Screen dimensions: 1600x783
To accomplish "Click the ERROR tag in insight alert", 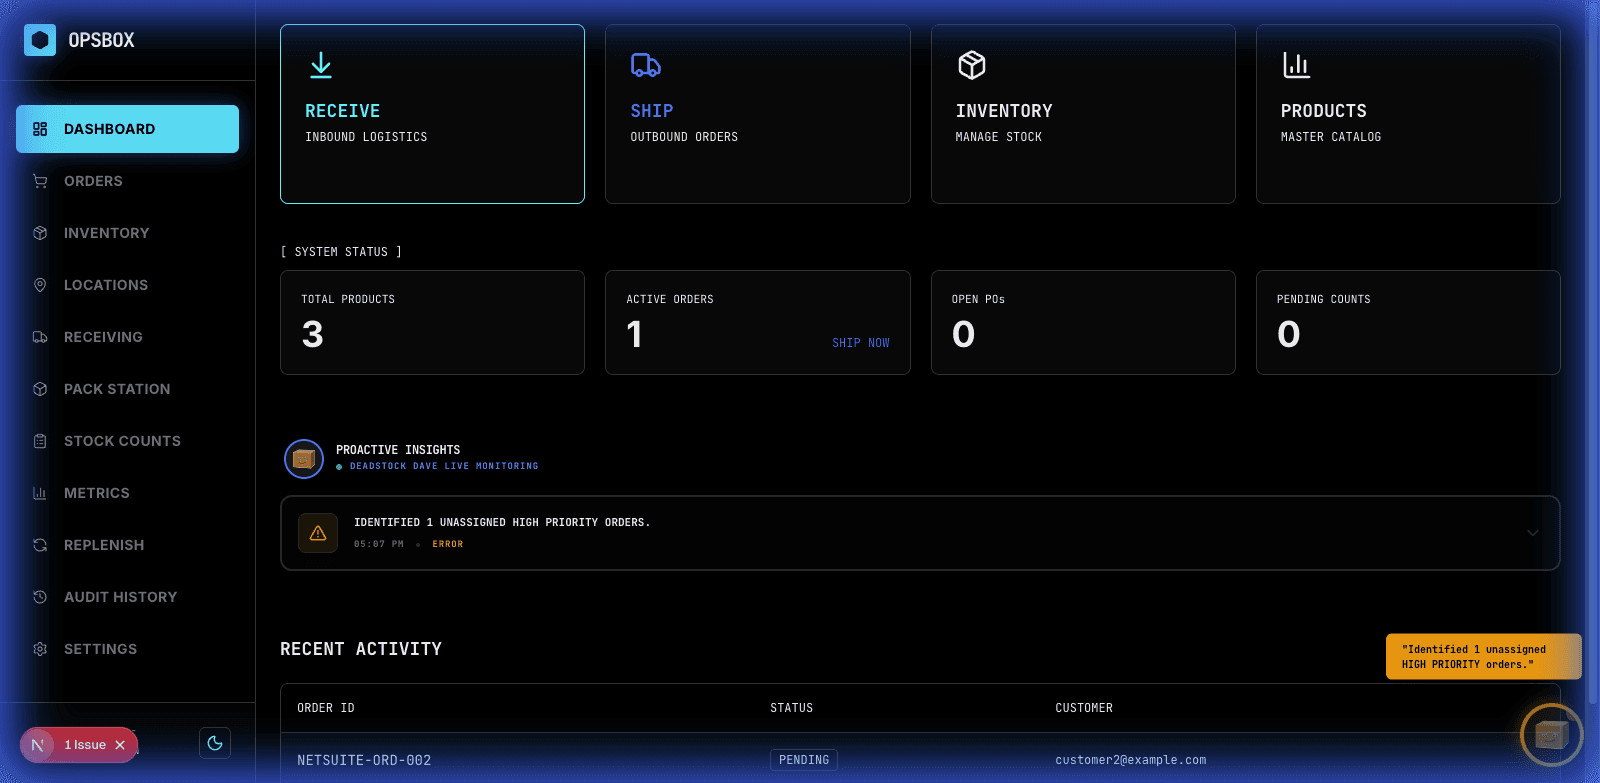I will point(448,544).
